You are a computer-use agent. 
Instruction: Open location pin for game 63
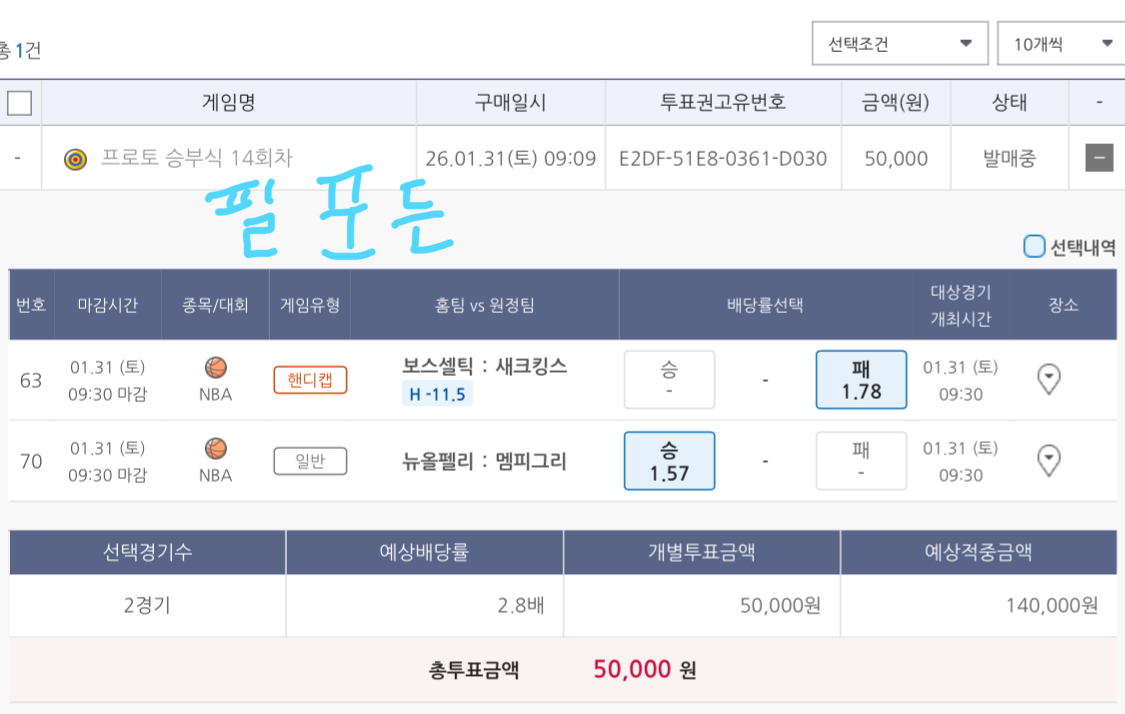click(x=1048, y=379)
